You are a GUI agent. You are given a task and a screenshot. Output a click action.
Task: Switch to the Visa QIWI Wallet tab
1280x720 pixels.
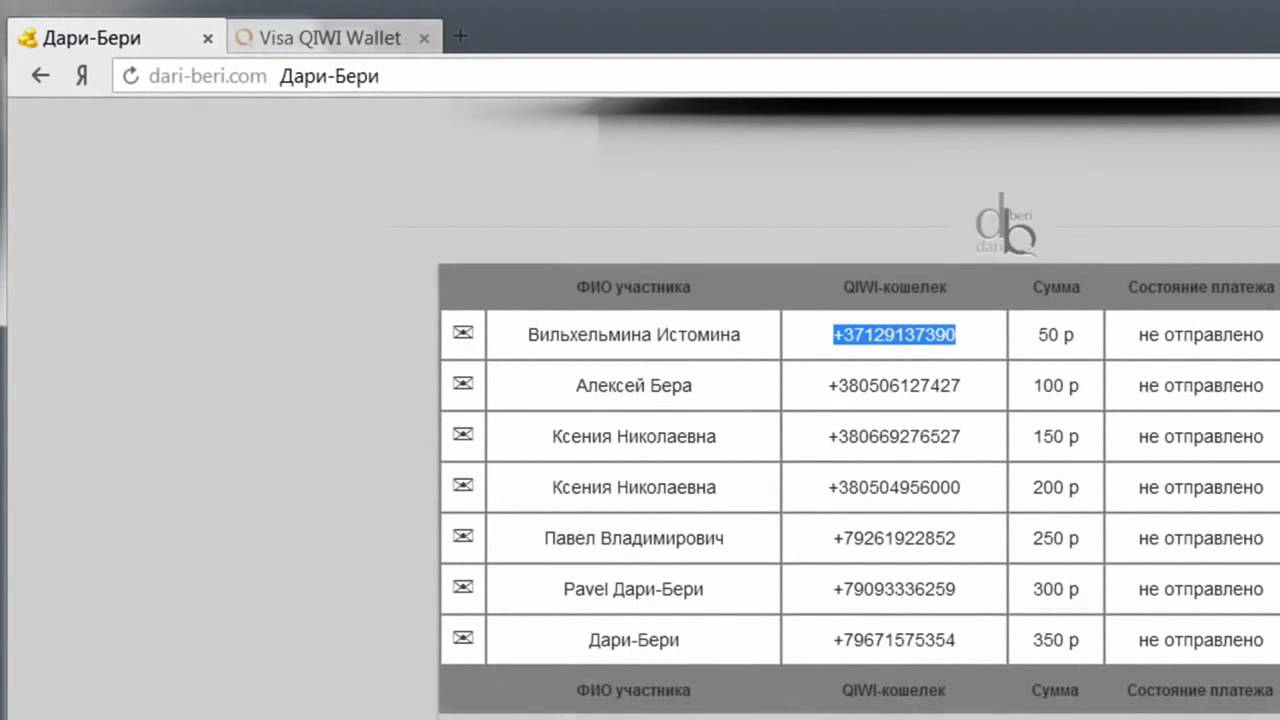click(334, 38)
